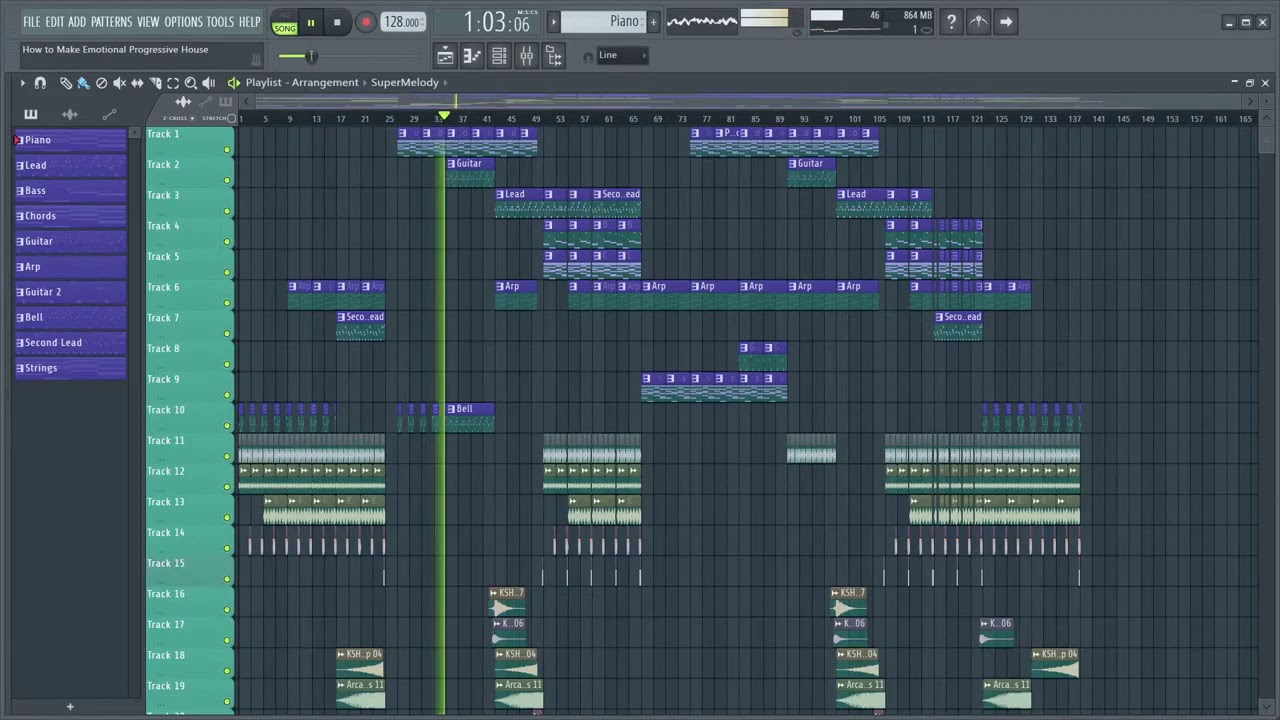
Task: Select the Second Lead pattern
Action: coord(70,343)
